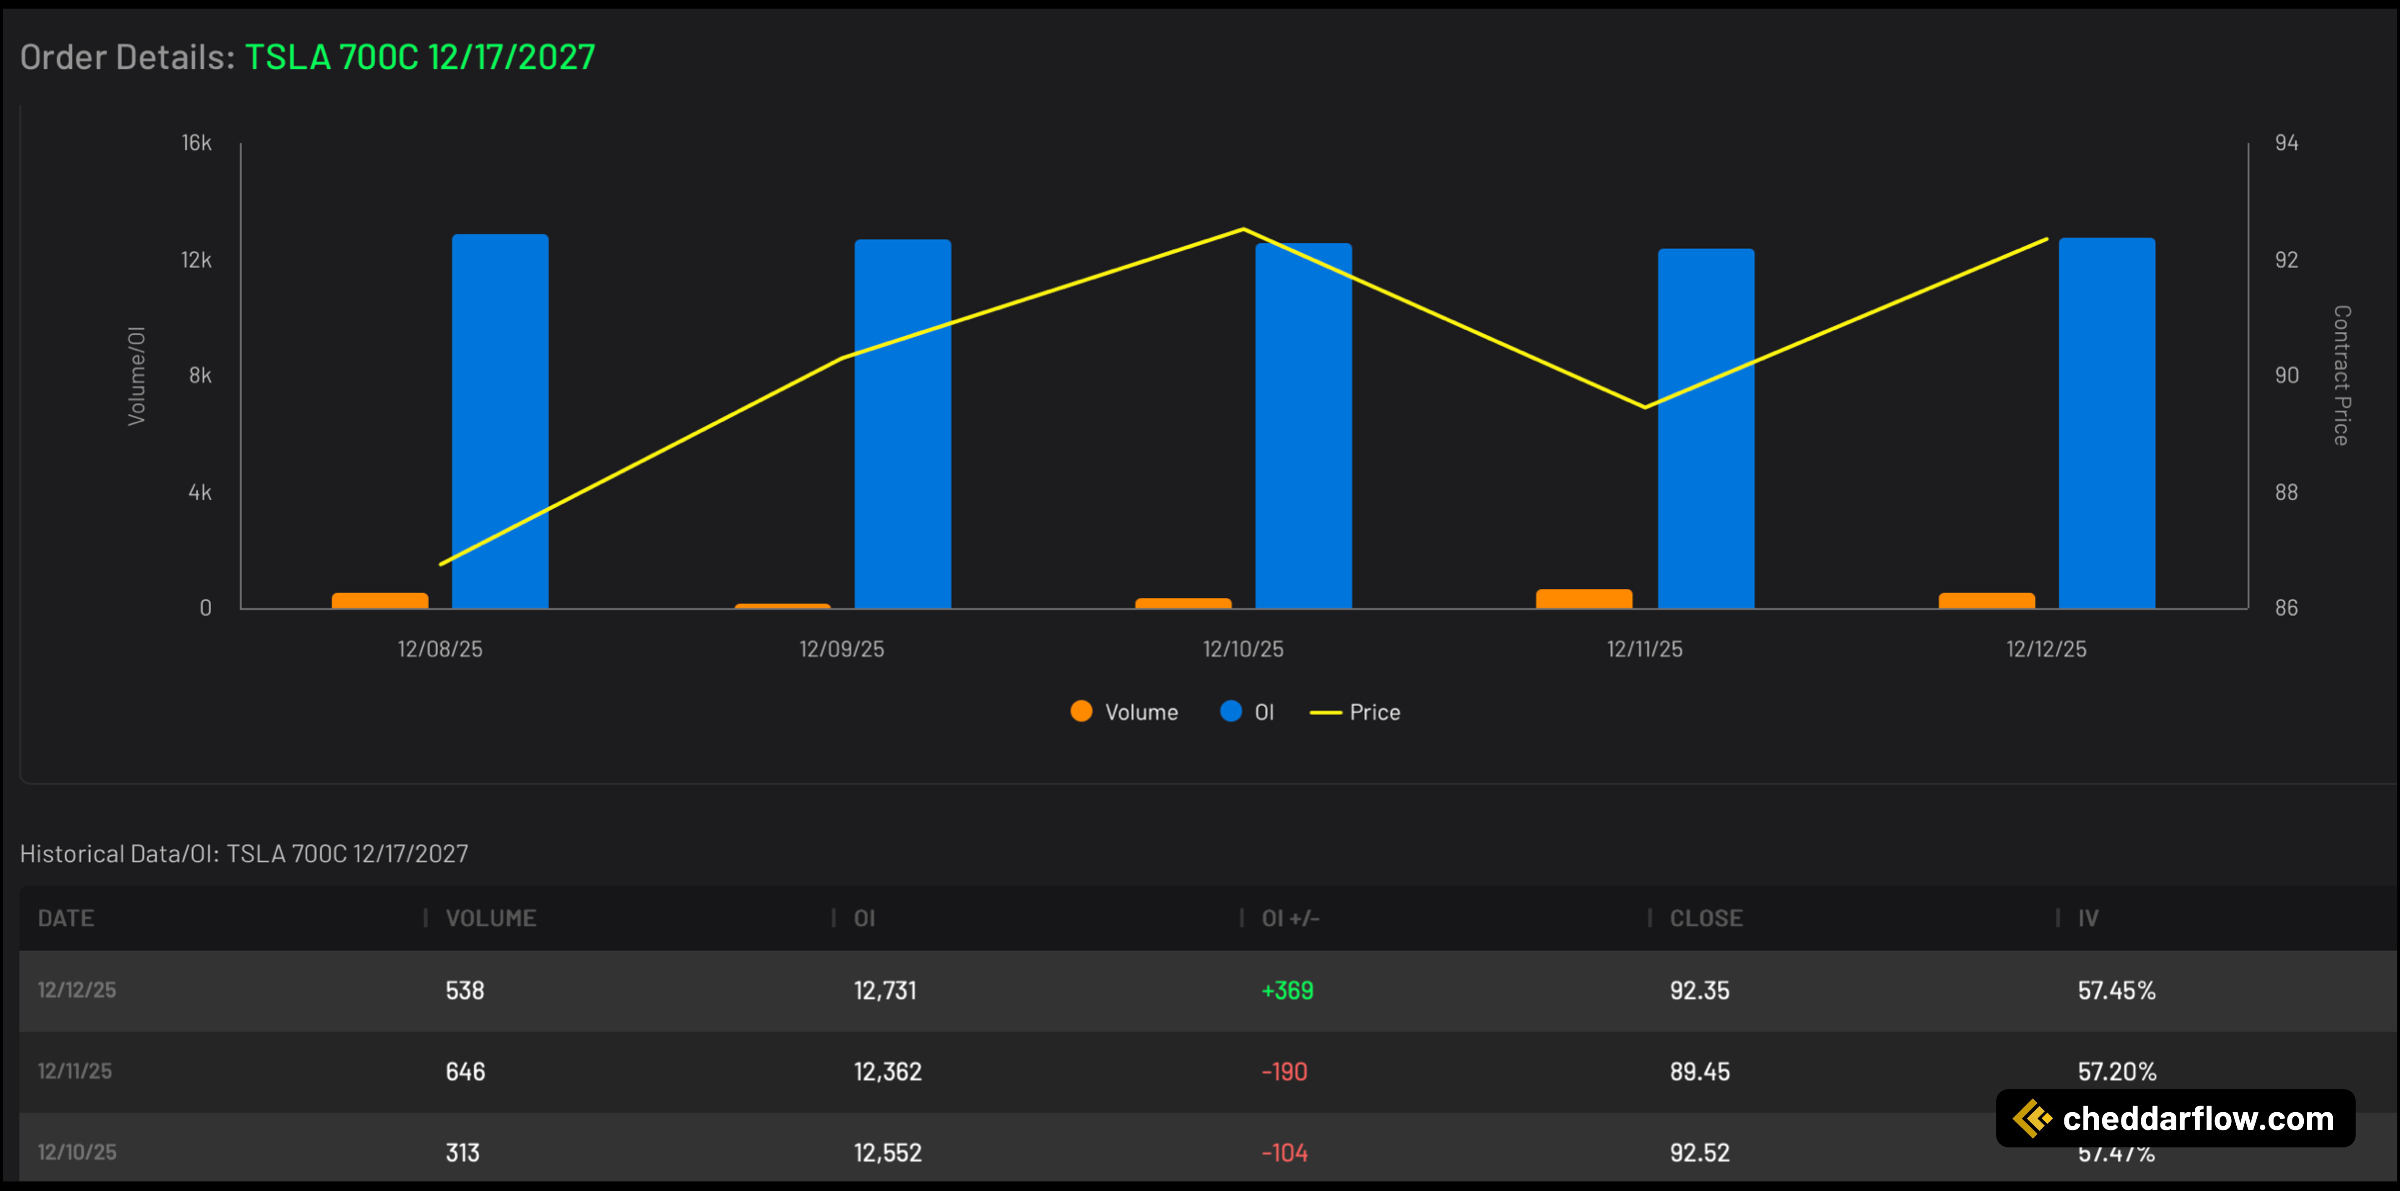This screenshot has height=1191, width=2400.
Task: Sort the table by the DATE column header
Action: (66, 918)
